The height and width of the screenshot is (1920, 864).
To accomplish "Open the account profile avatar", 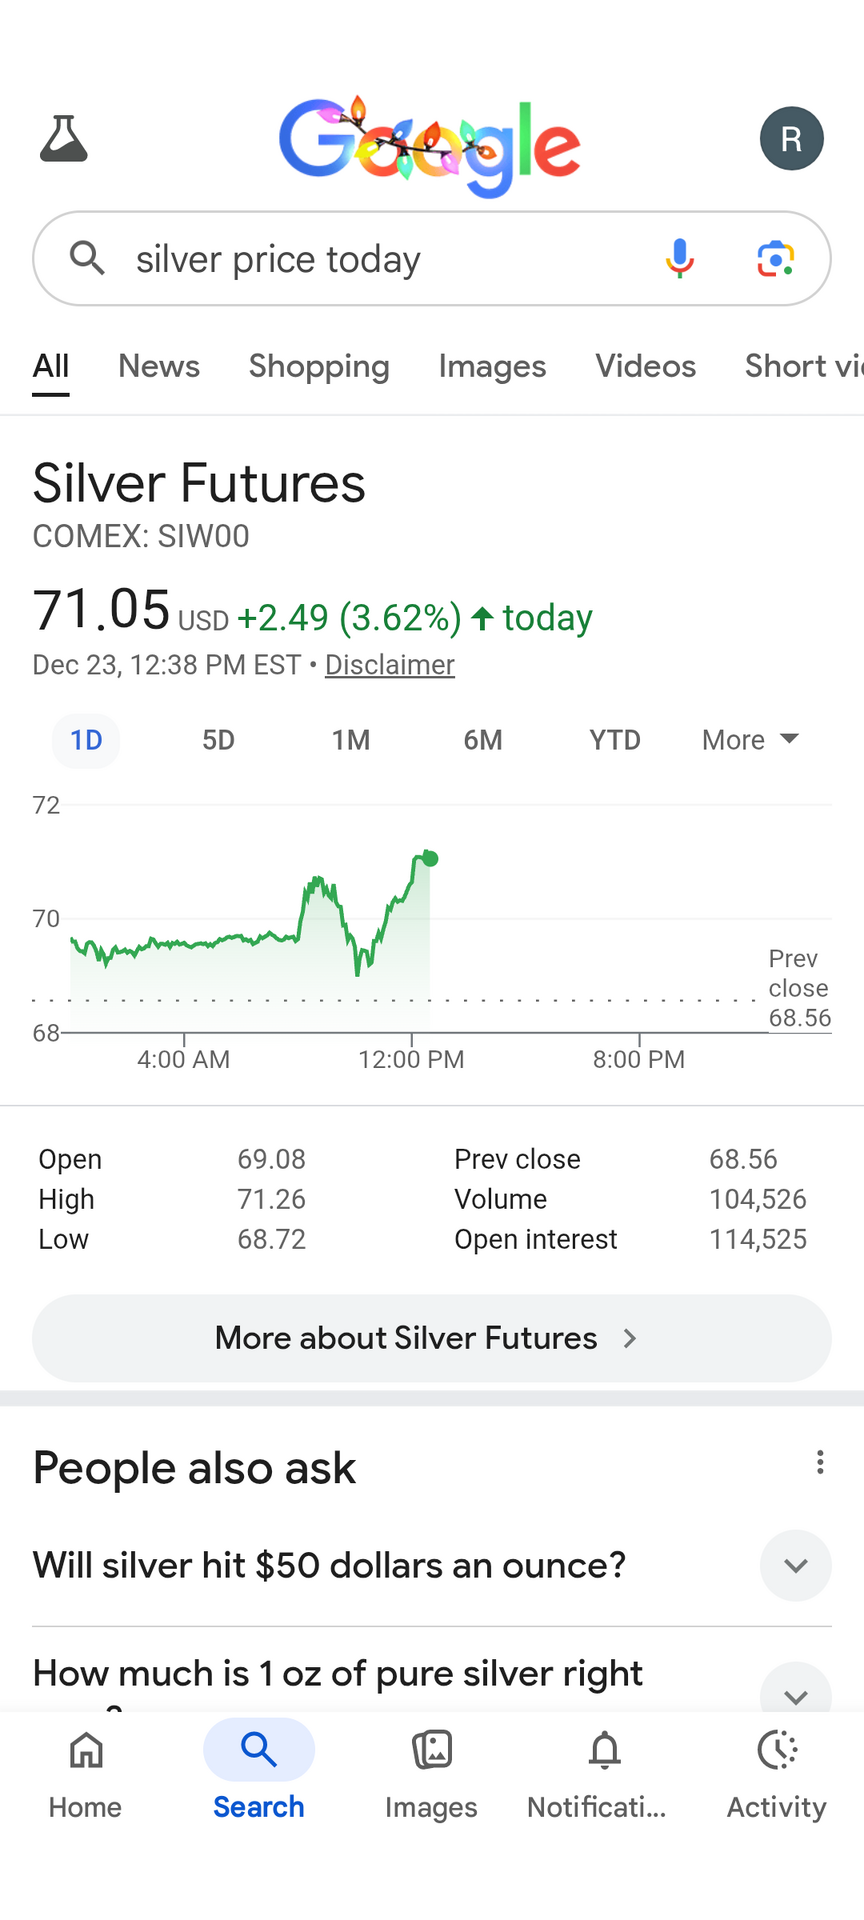I will point(791,138).
